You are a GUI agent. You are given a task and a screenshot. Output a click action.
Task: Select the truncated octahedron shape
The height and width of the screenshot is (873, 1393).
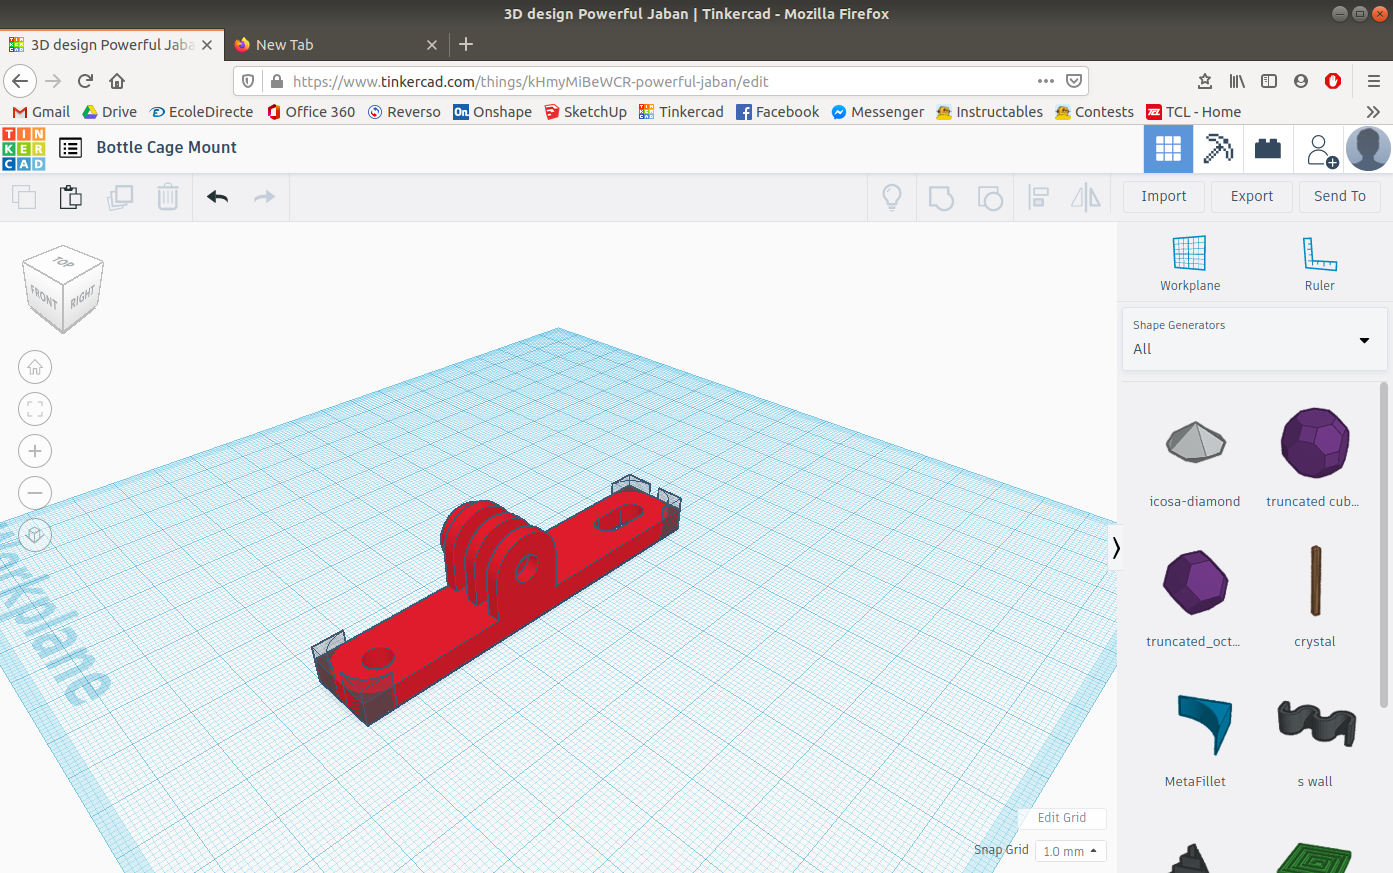(1195, 597)
